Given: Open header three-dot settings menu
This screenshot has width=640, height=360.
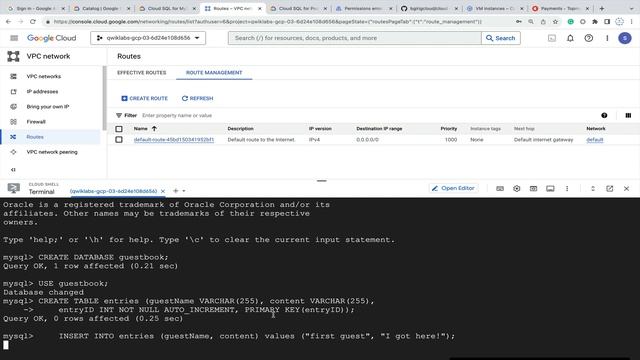Looking at the screenshot, I should point(607,38).
